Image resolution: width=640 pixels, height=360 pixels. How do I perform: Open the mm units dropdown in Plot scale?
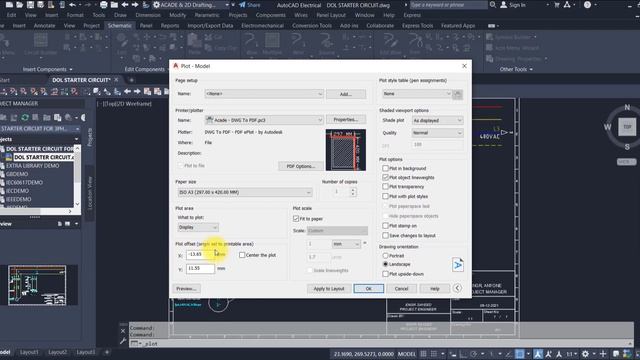tap(346, 244)
